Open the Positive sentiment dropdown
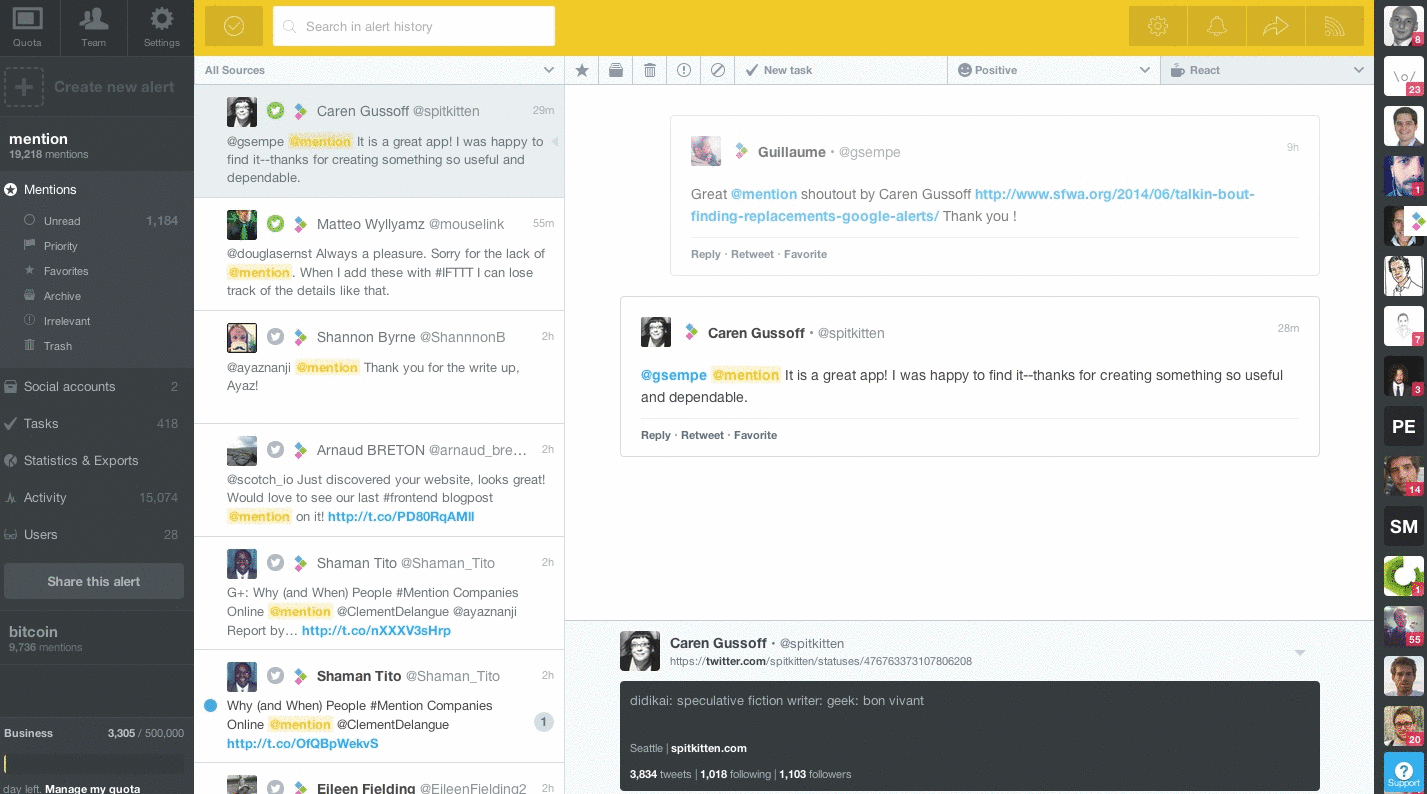 tap(1054, 70)
